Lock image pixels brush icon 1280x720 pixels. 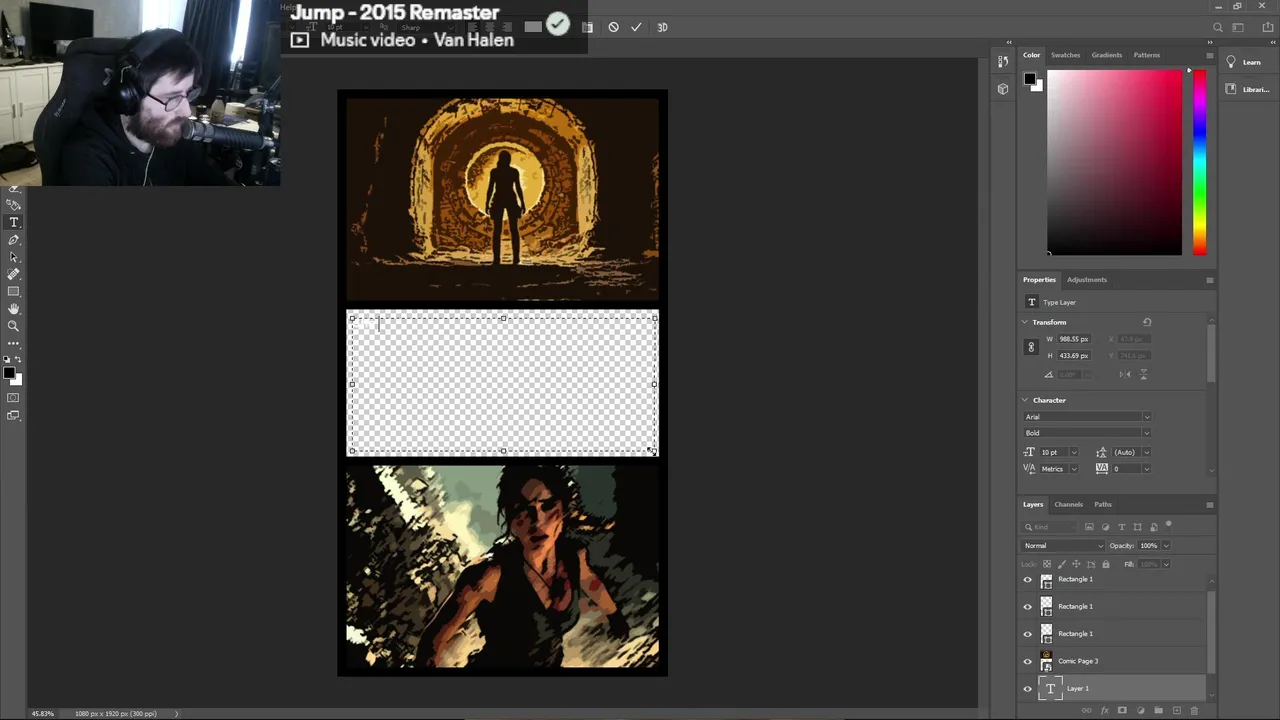pyautogui.click(x=1062, y=564)
